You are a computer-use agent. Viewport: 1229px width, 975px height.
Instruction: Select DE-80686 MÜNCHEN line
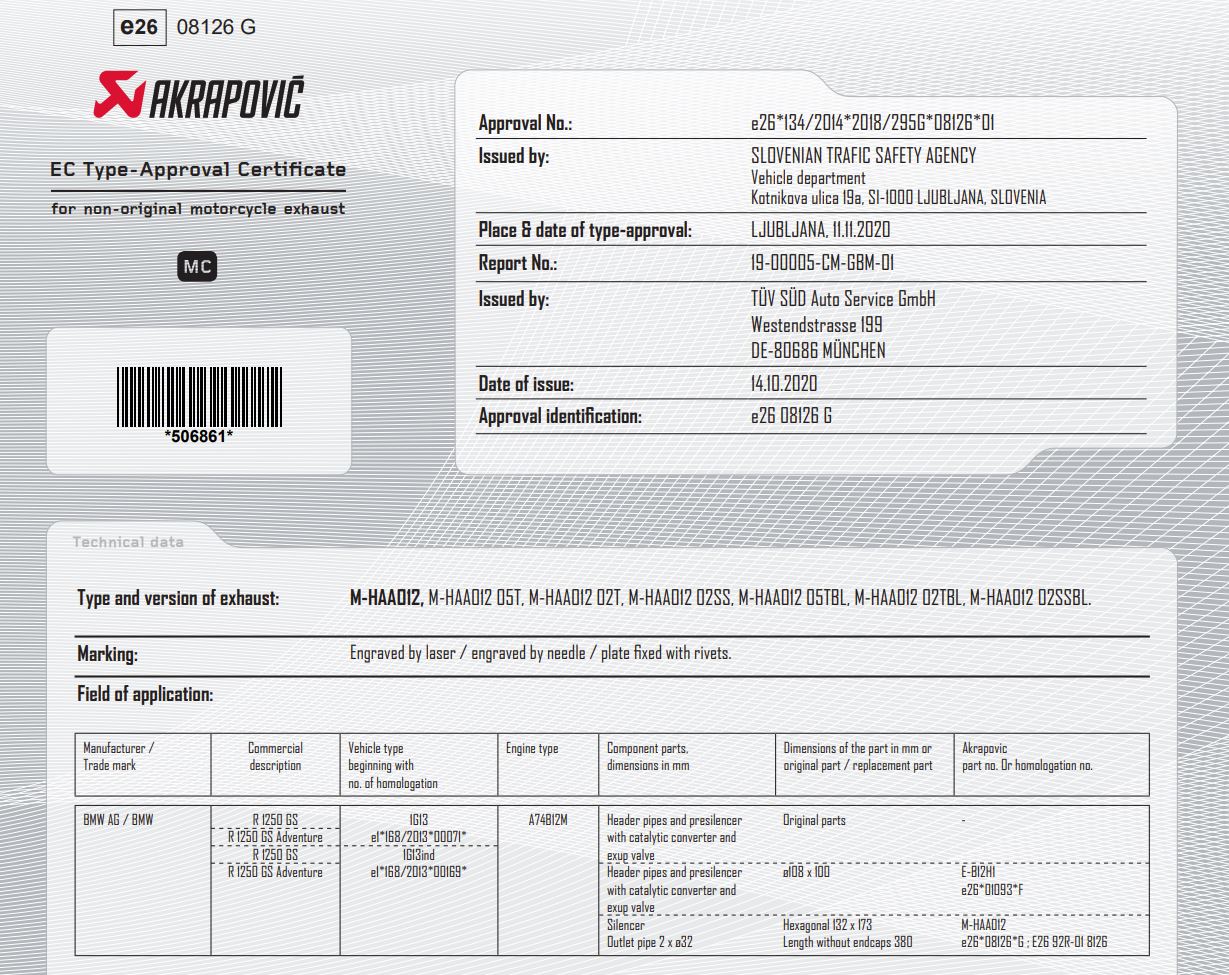click(817, 351)
